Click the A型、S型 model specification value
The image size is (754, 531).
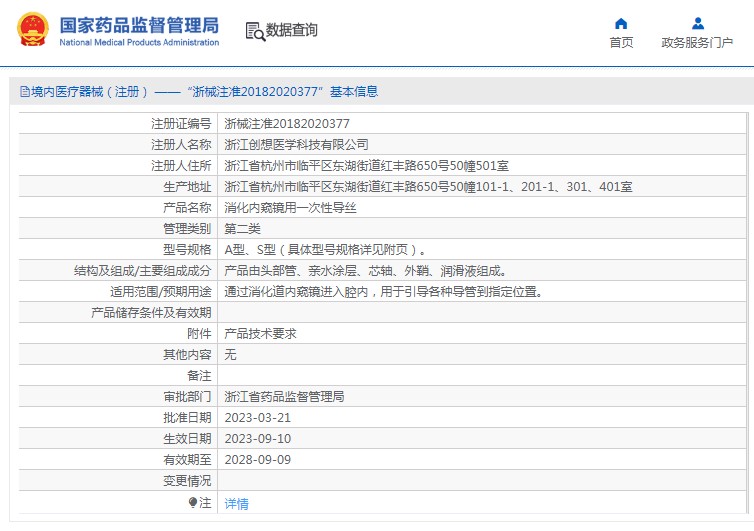[326, 250]
